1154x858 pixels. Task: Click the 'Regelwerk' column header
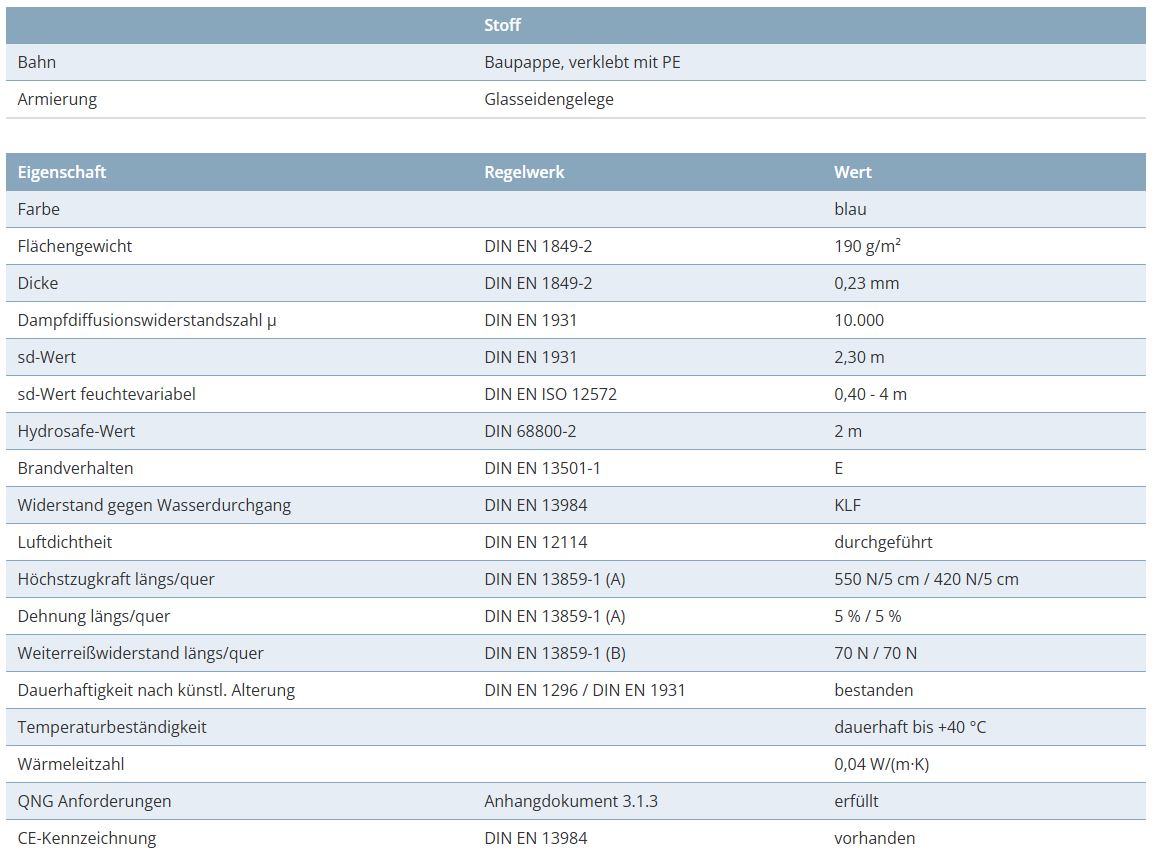[524, 172]
